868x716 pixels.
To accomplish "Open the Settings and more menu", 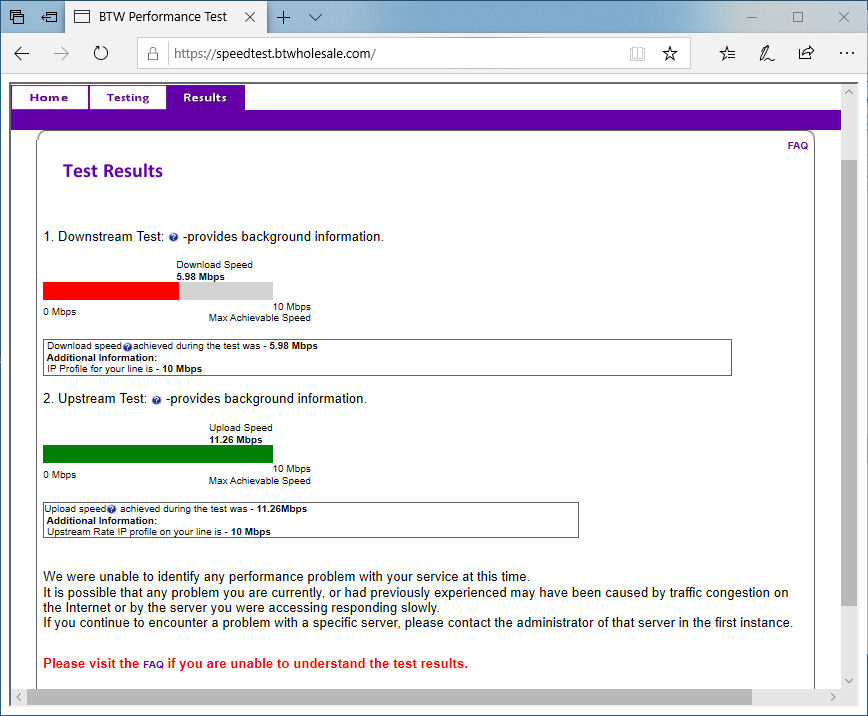I will point(846,53).
